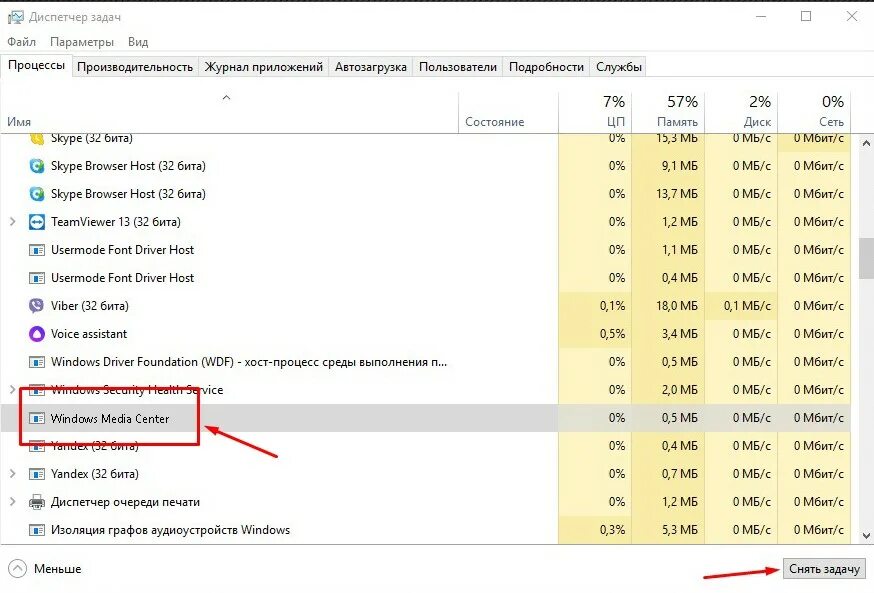Select the Windows Media Center row
The height and width of the screenshot is (593, 874).
coord(425,418)
